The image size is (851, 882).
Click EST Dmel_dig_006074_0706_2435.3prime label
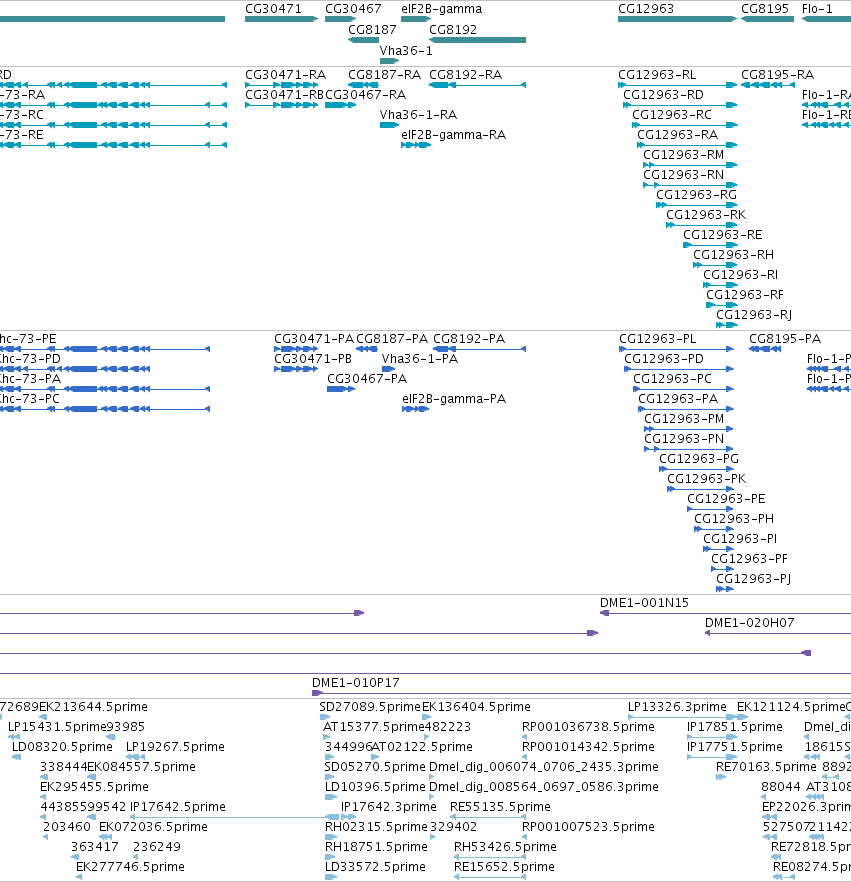pos(544,767)
